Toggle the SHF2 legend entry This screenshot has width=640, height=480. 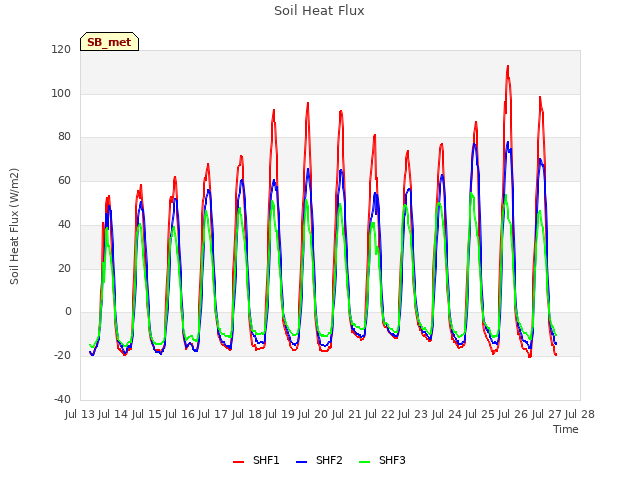coord(319,460)
